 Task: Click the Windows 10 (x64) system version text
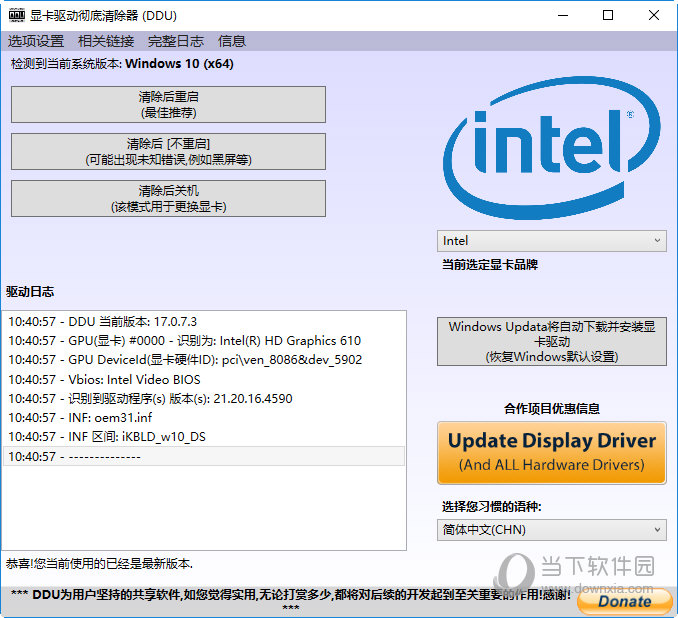coord(179,64)
